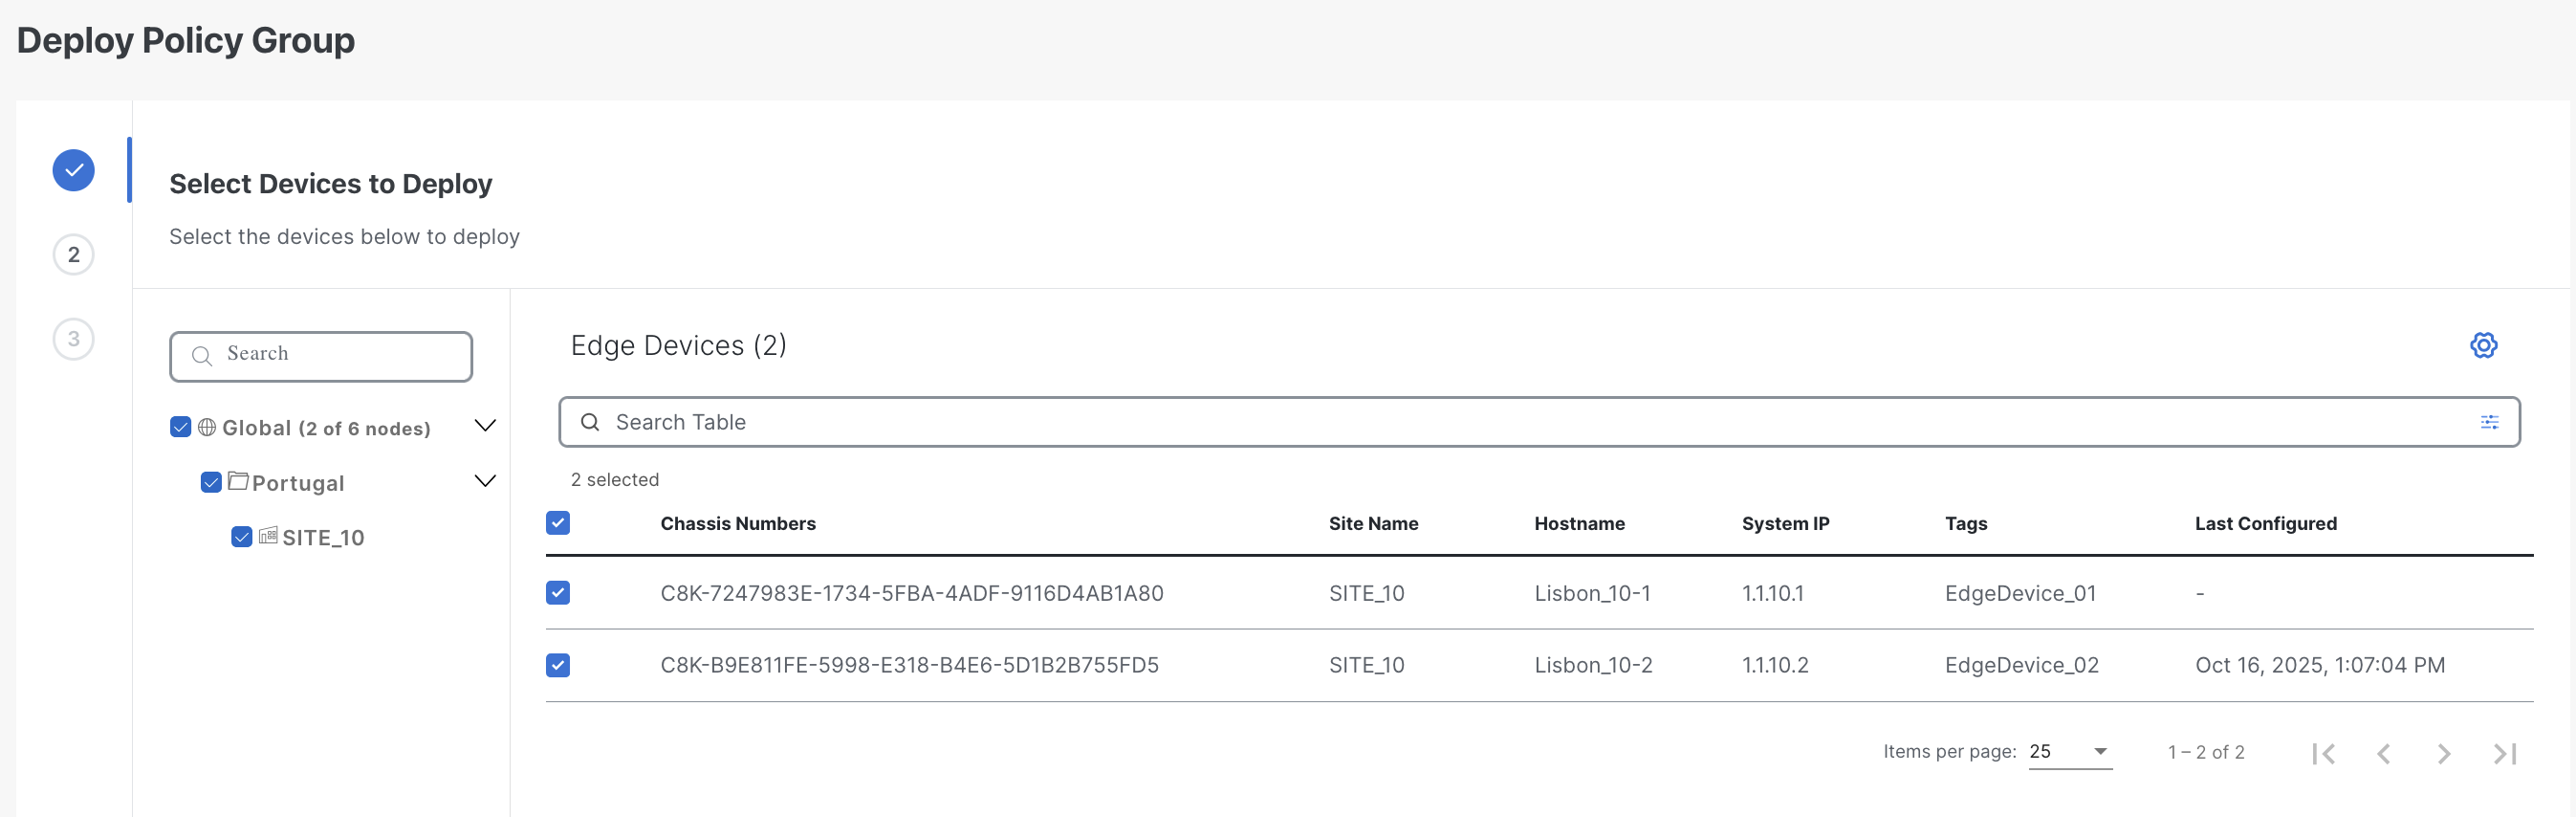The height and width of the screenshot is (817, 2576).
Task: Go to the next page of results
Action: coord(2444,753)
